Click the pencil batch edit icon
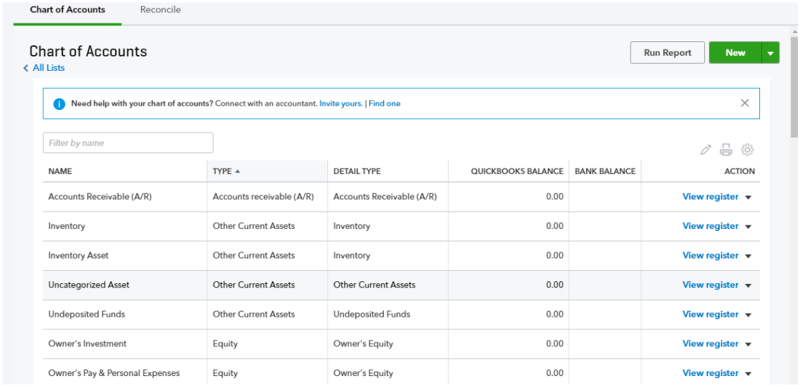 pyautogui.click(x=706, y=150)
